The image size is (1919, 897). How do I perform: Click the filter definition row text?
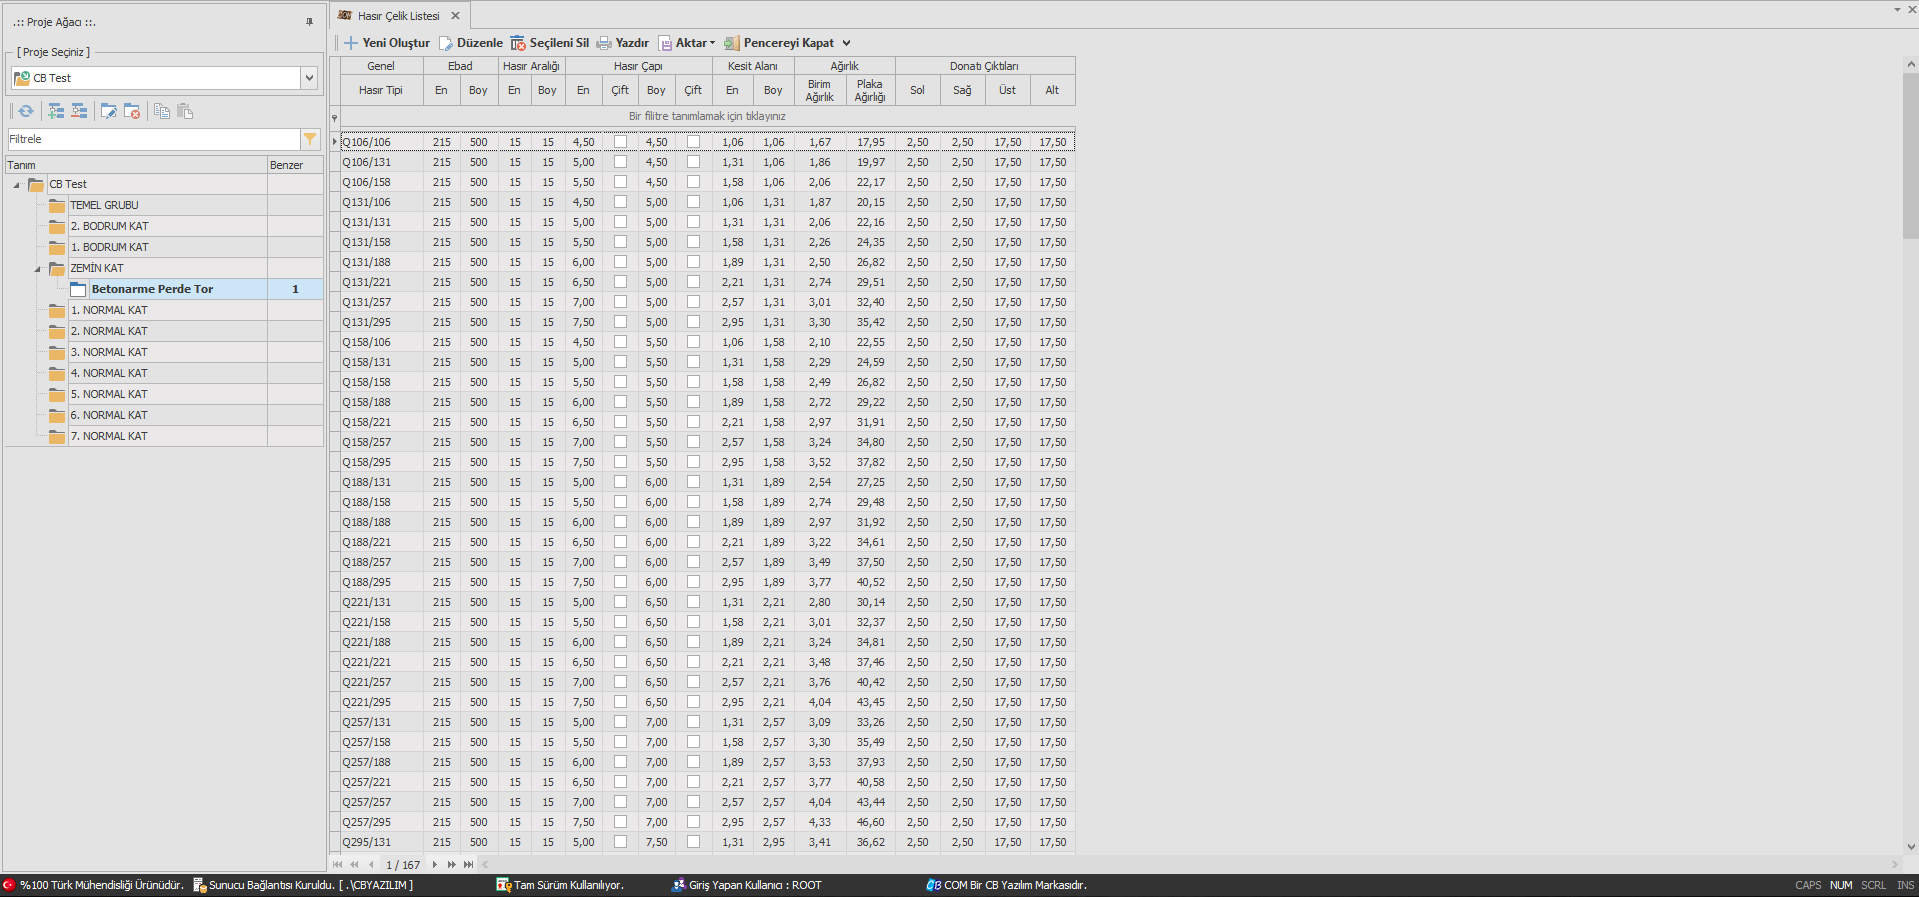[x=707, y=116]
